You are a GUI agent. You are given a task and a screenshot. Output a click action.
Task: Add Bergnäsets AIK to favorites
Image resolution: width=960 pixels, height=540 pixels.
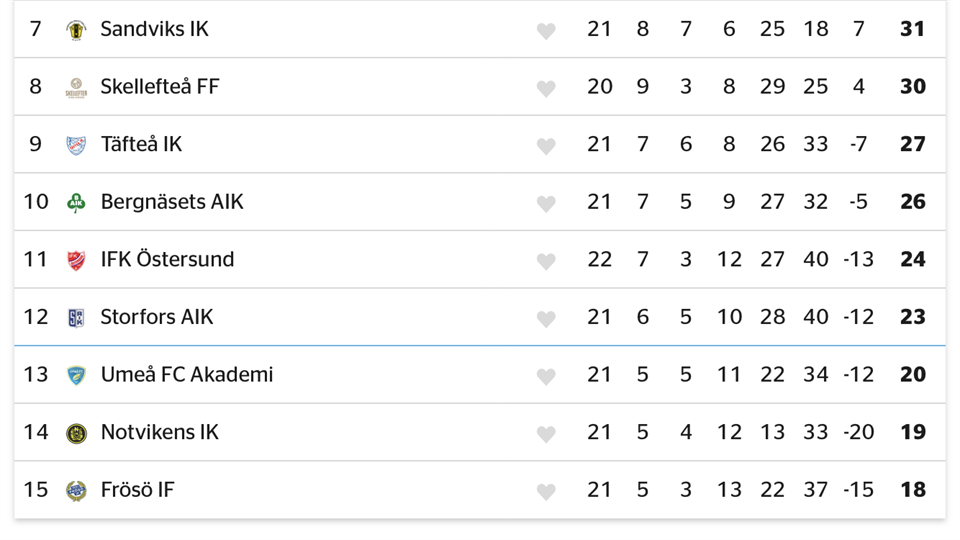546,204
